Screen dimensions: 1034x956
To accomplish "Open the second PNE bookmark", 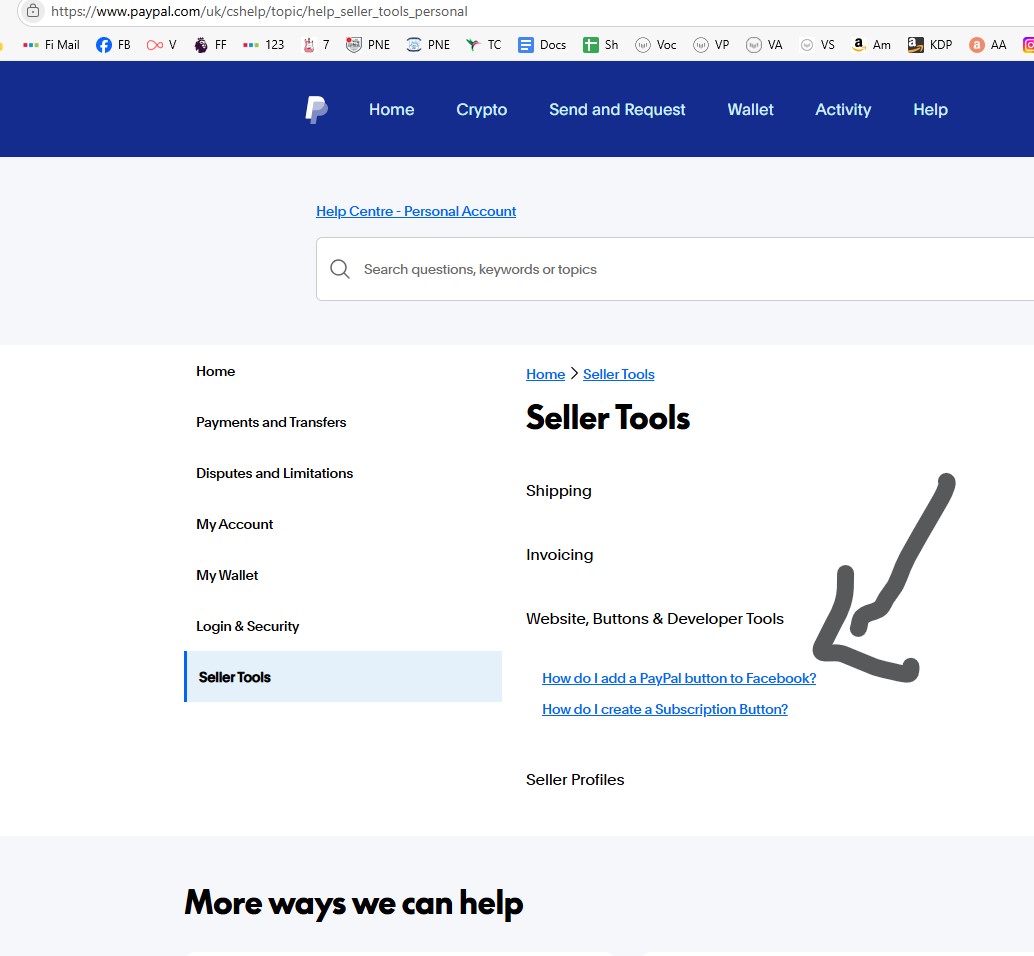I will 428,45.
